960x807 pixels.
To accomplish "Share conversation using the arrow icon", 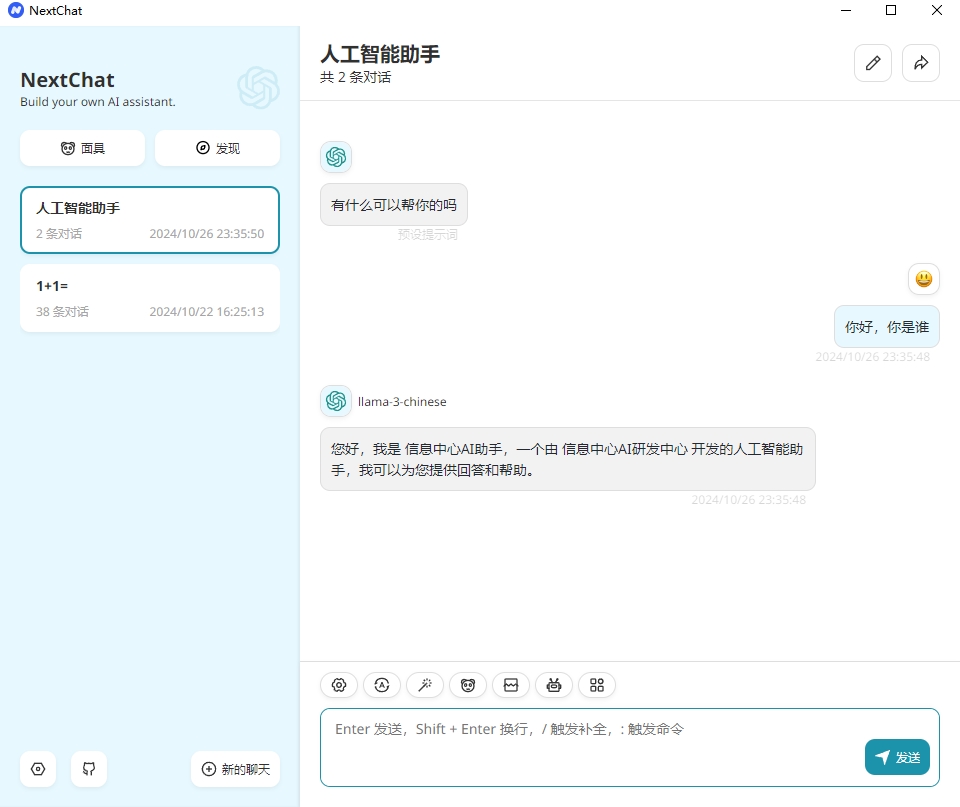I will coord(921,63).
